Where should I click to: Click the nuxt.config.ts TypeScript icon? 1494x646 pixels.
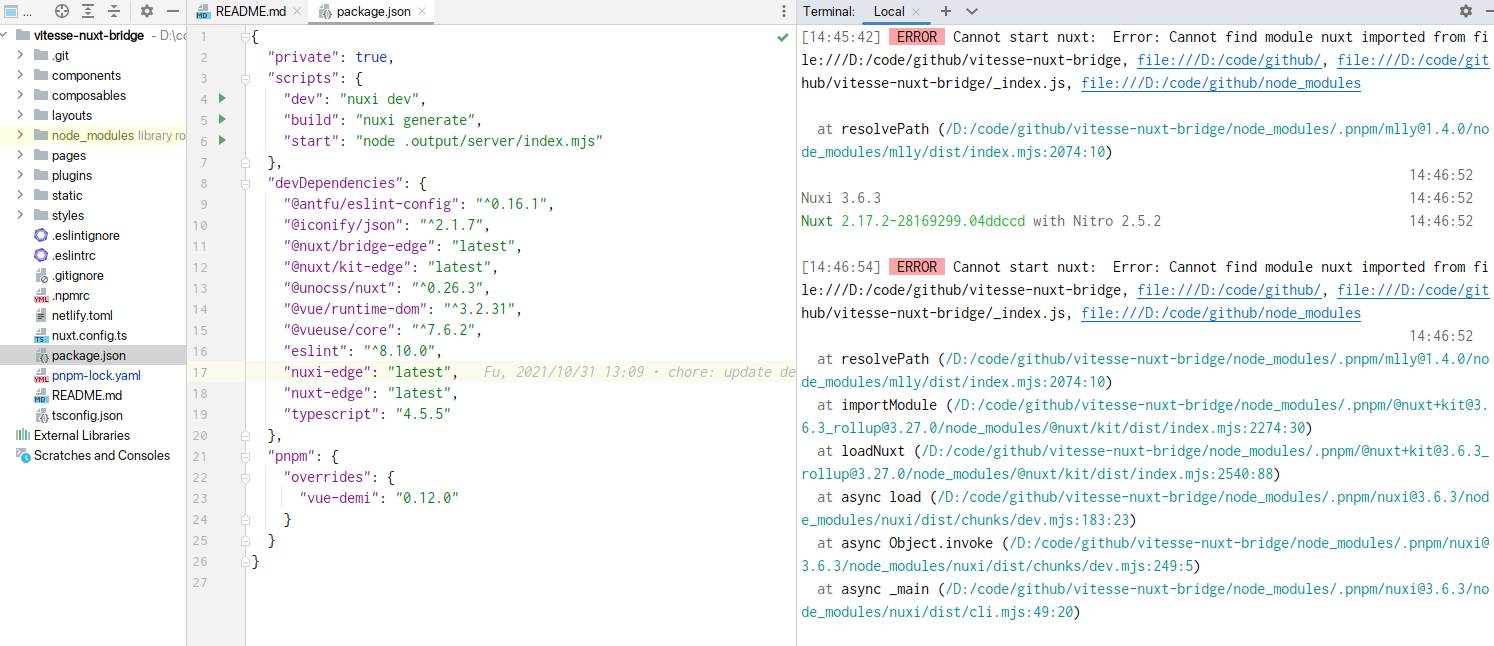[x=41, y=336]
